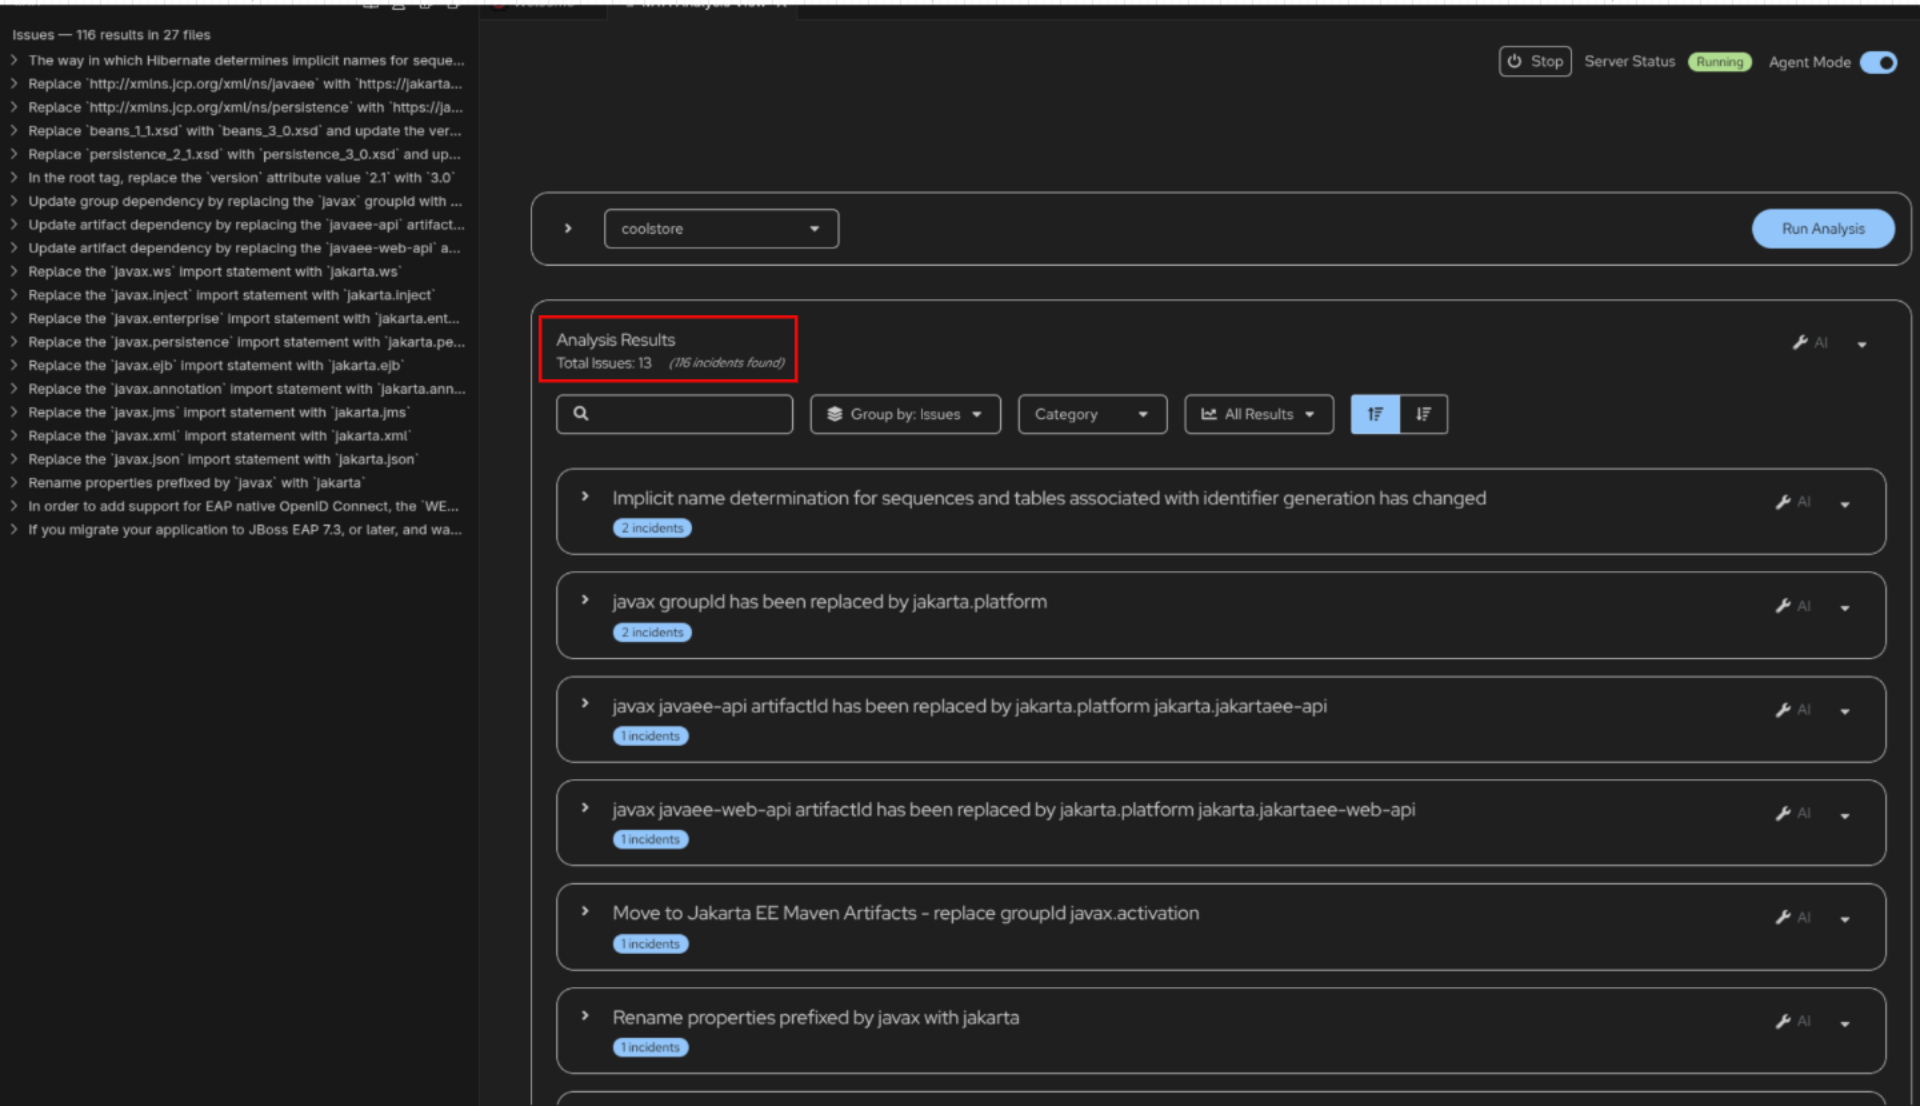1920x1106 pixels.
Task: Expand the javaee-api artifactId issue card
Action: point(585,704)
